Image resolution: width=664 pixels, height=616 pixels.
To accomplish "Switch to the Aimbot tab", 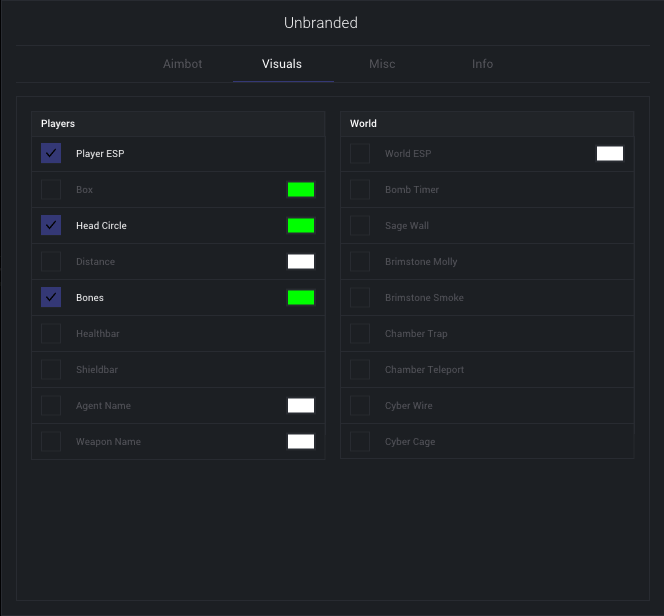I will (183, 64).
